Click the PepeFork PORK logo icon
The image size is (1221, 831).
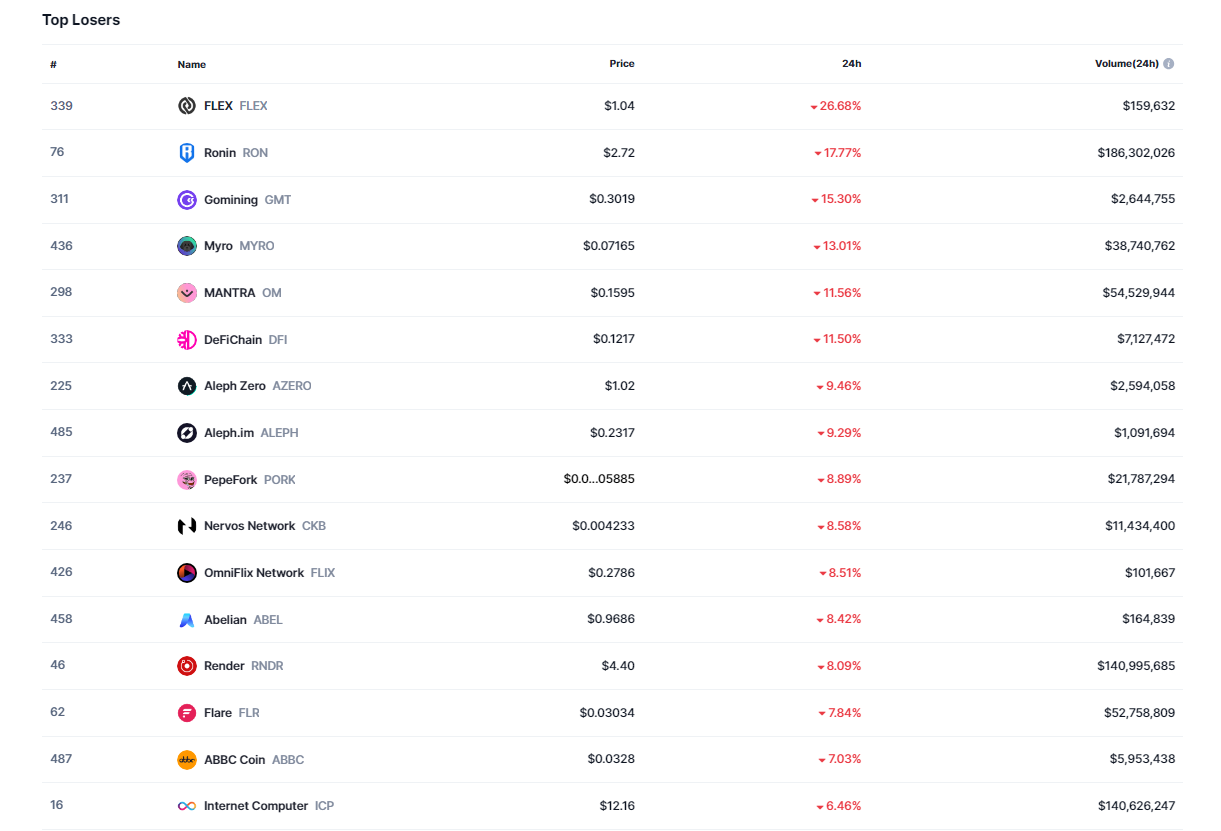pos(187,480)
